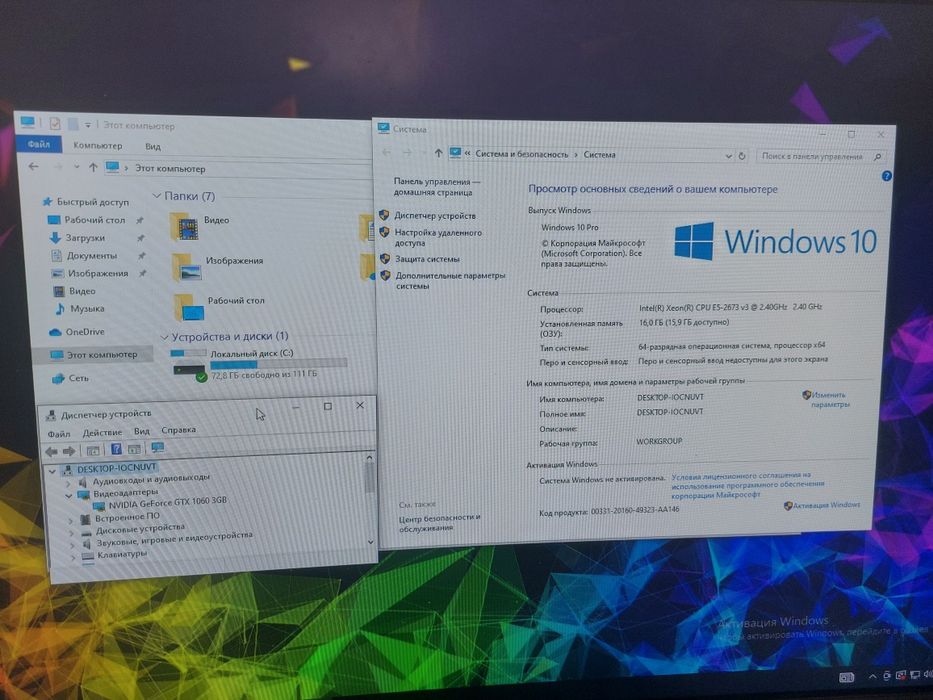Expand Встроенное ПО node
The width and height of the screenshot is (933, 700).
click(x=70, y=521)
